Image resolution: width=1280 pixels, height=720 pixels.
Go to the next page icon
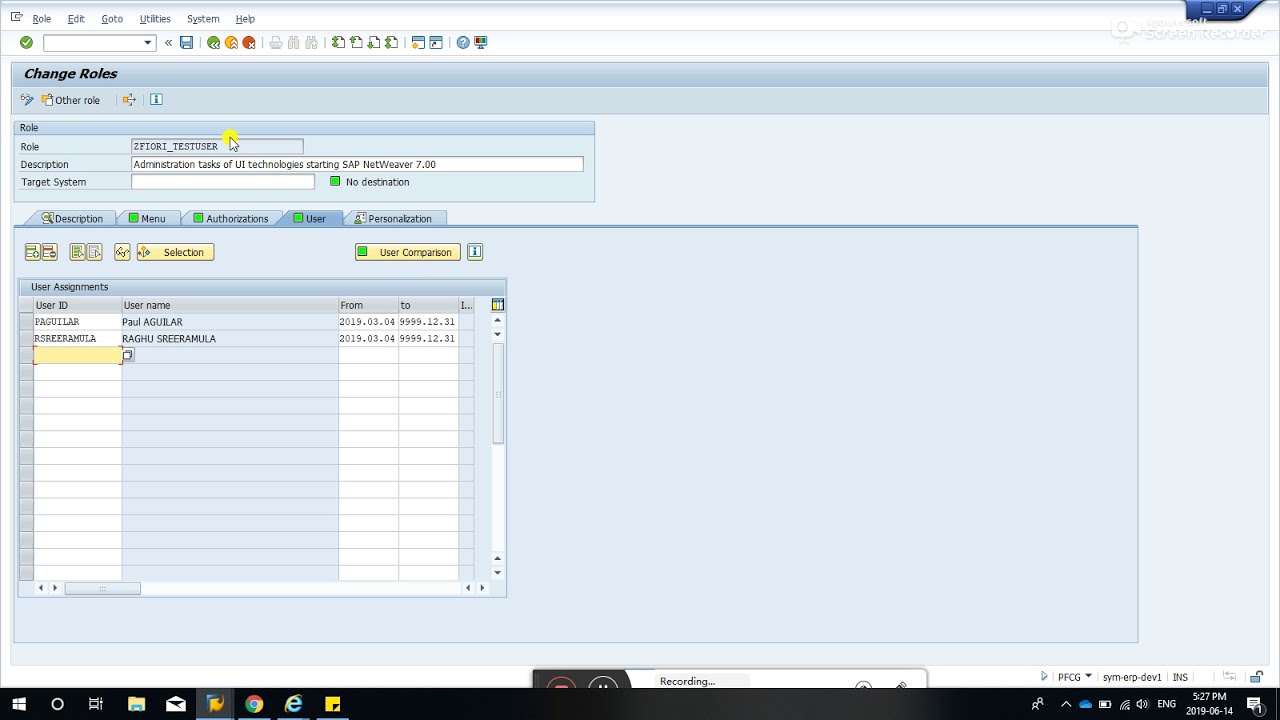click(x=374, y=42)
